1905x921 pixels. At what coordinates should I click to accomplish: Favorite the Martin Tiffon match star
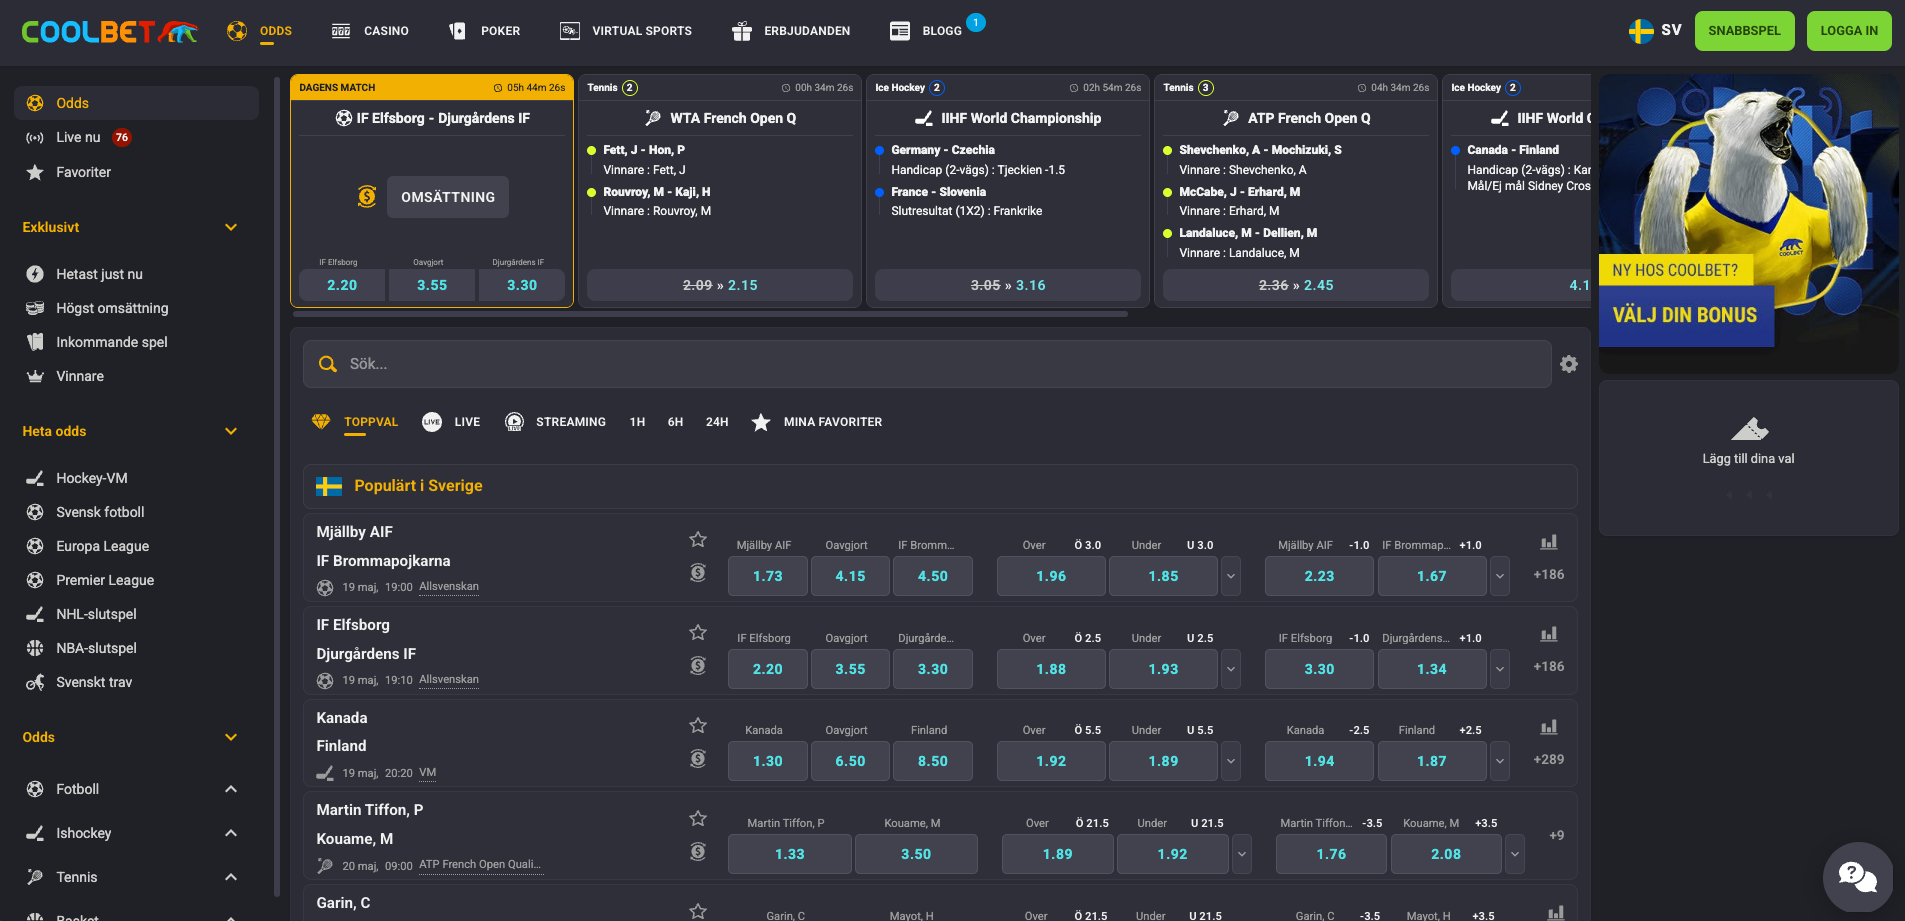tap(698, 818)
